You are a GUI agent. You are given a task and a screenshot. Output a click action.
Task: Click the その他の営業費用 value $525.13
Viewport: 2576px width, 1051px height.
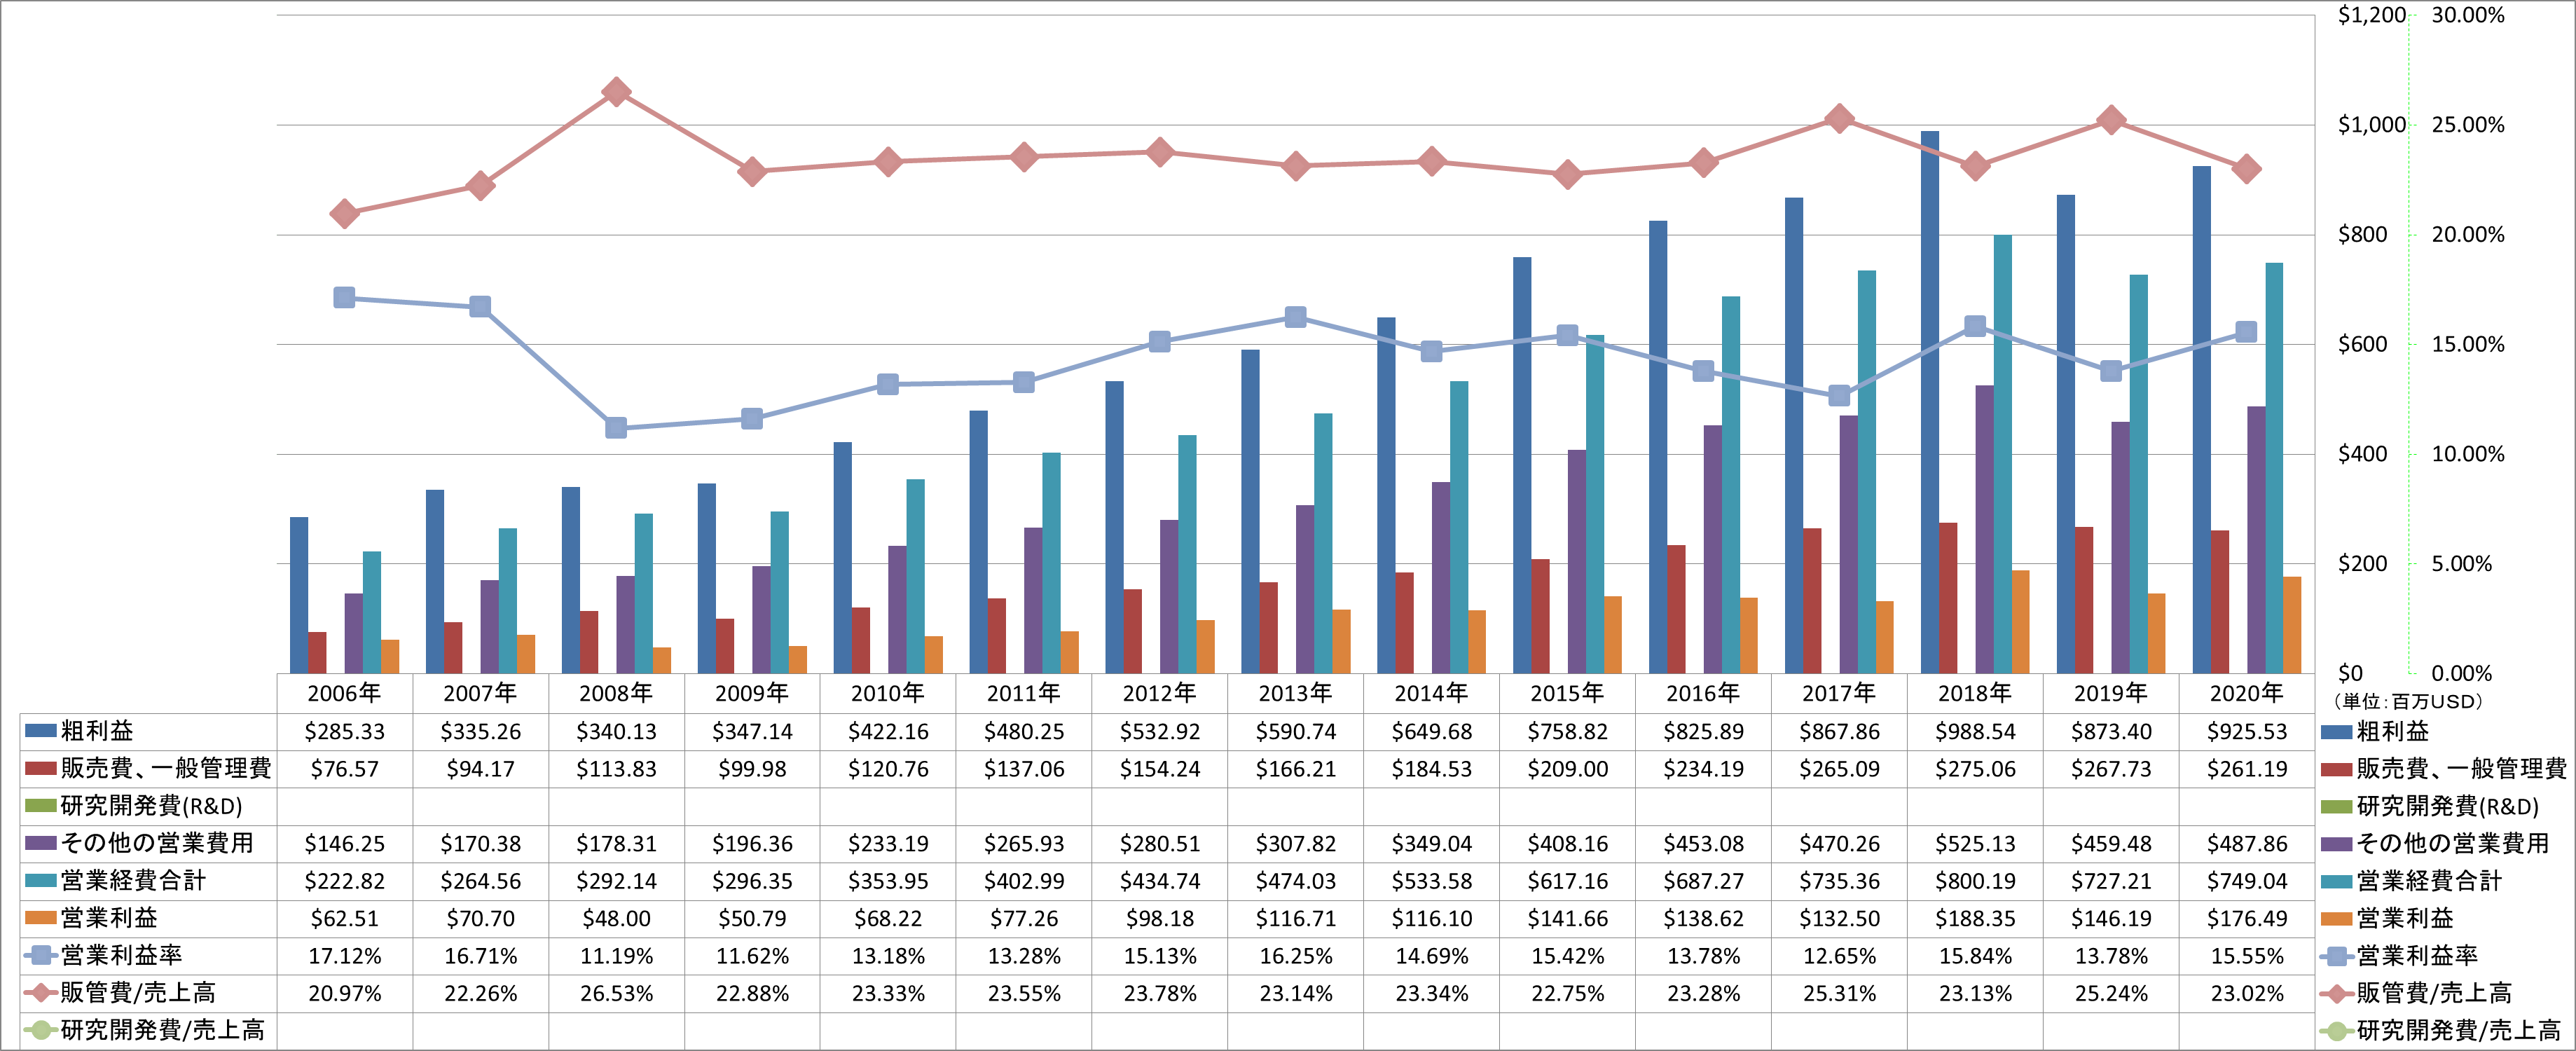1975,844
